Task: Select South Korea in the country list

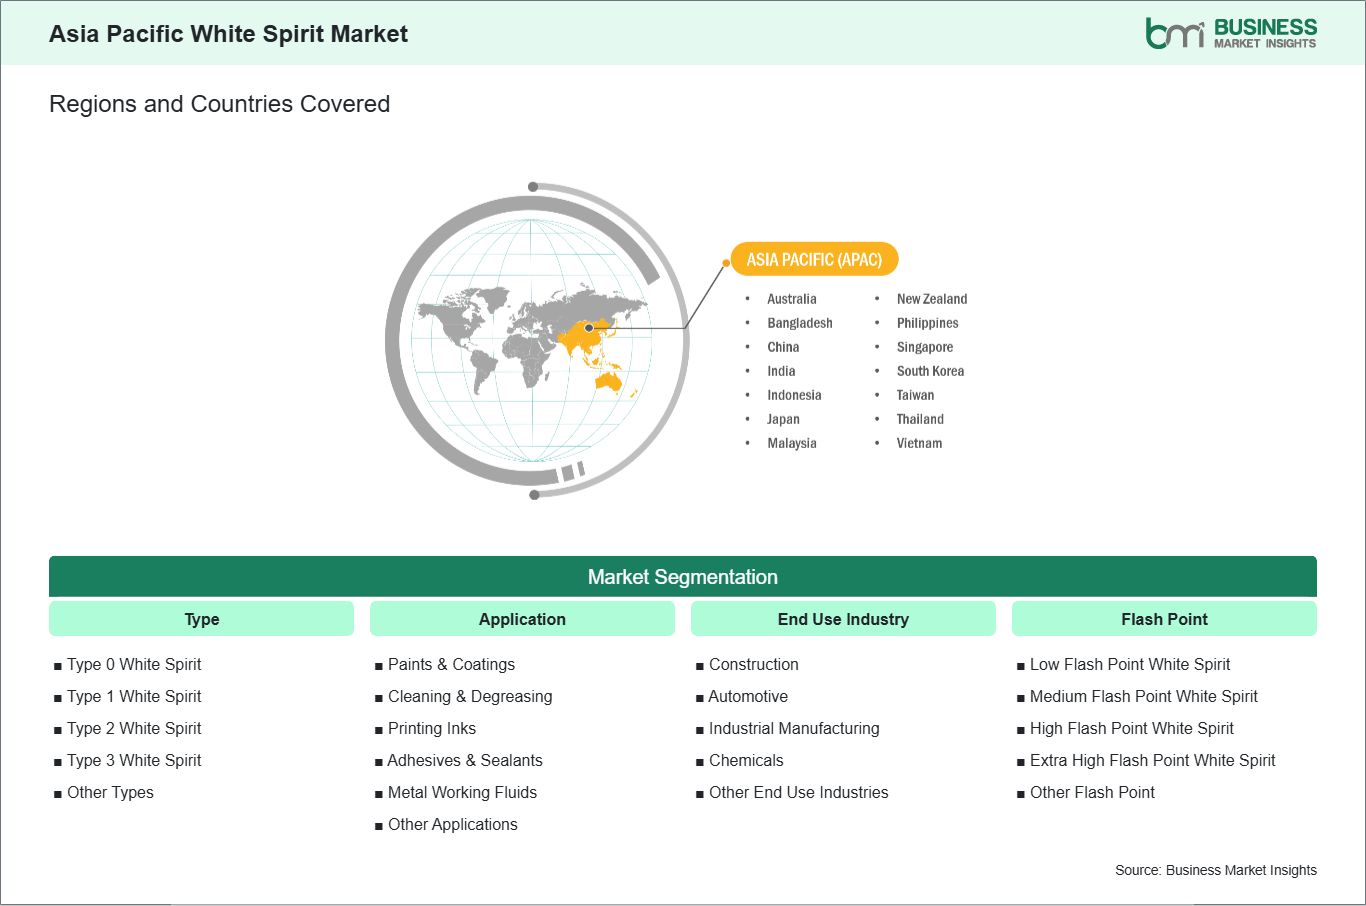Action: [930, 371]
